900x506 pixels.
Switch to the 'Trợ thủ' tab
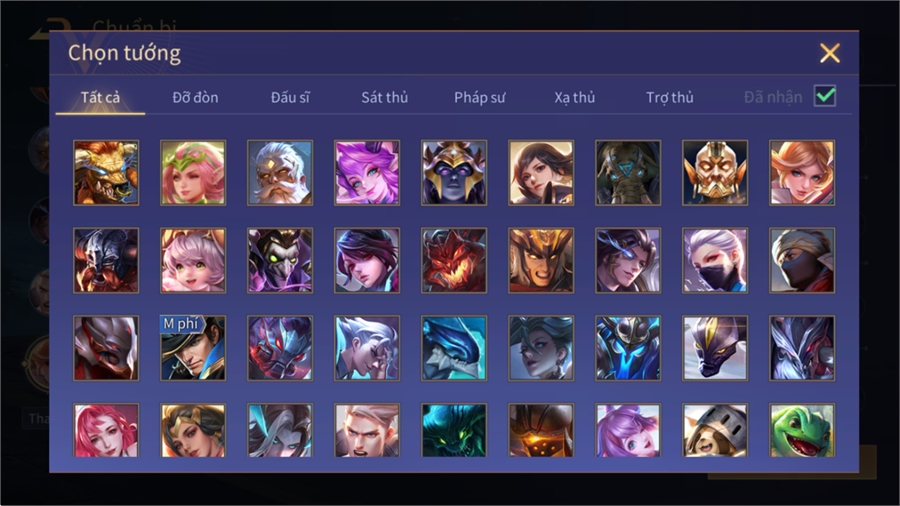coord(670,98)
